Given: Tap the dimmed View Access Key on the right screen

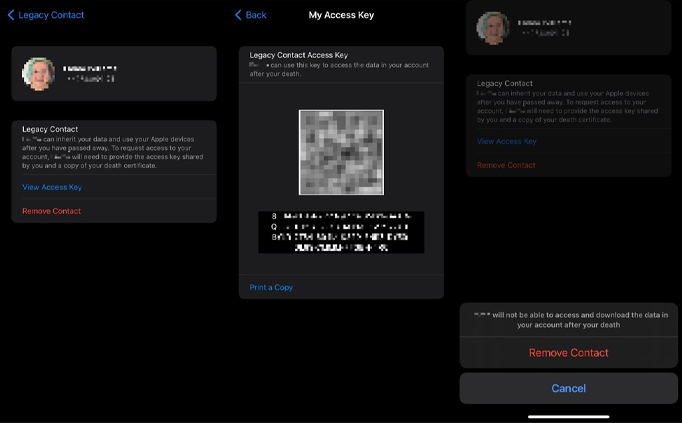Looking at the screenshot, I should [506, 141].
